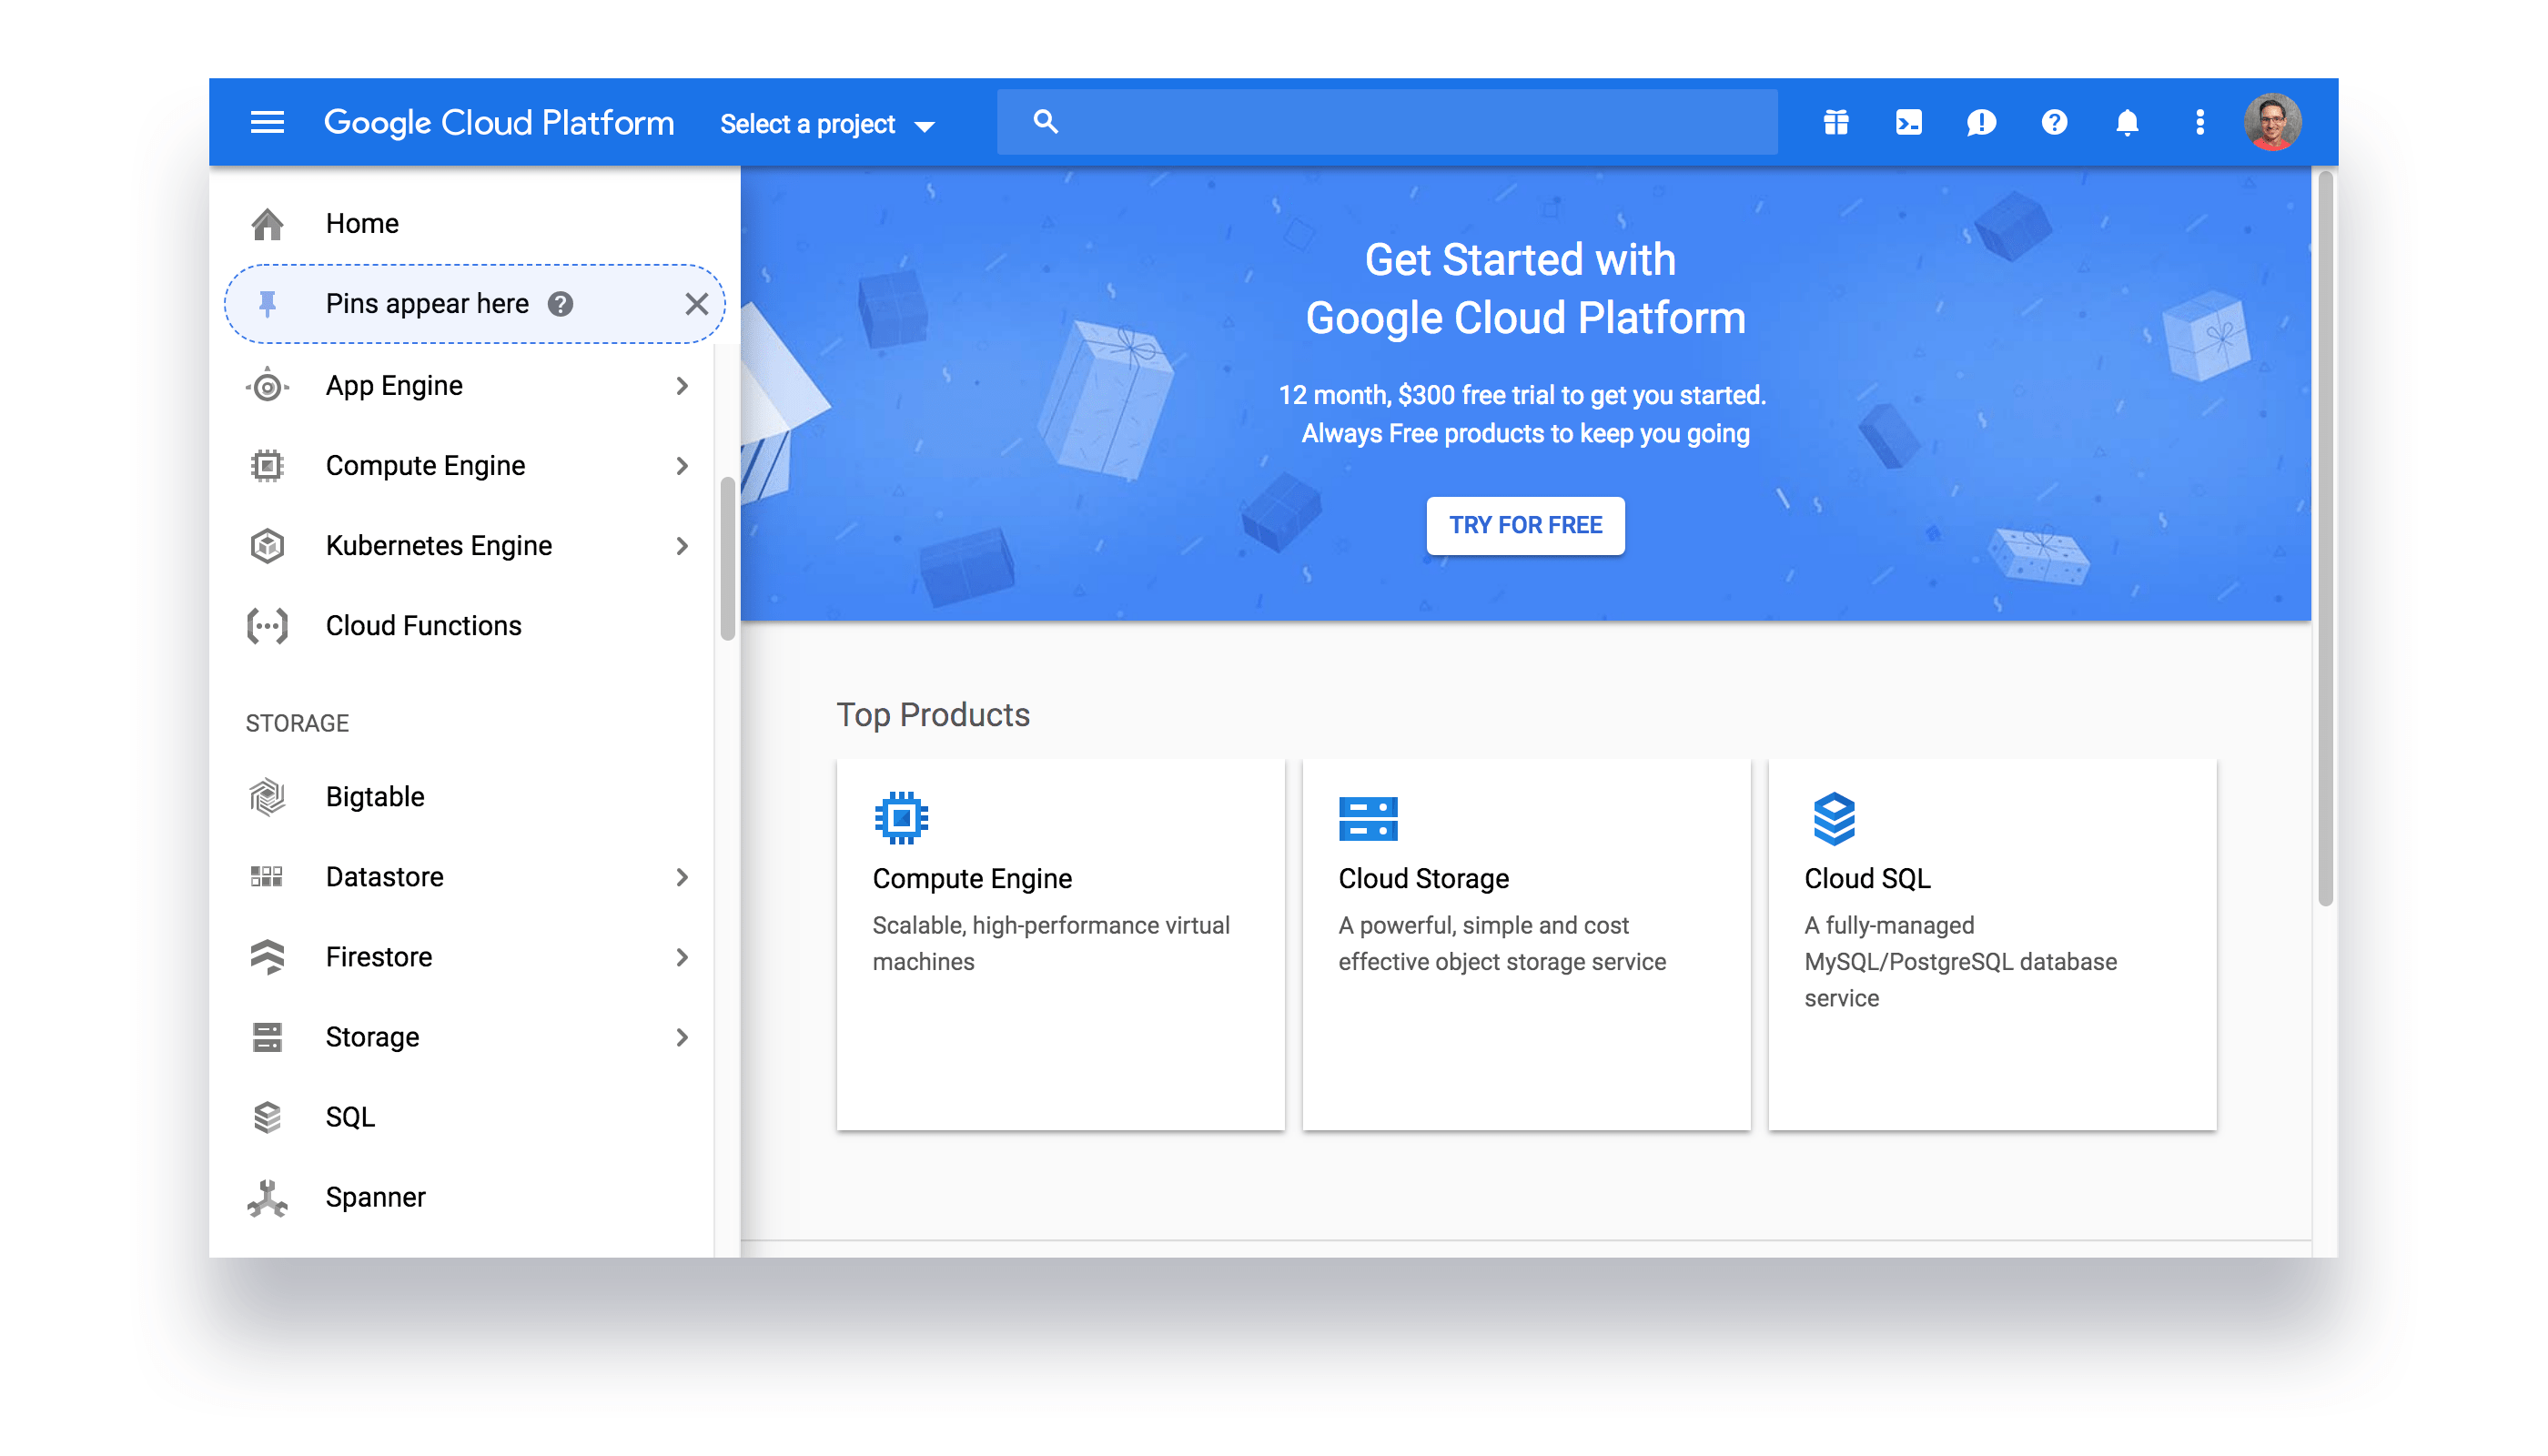Screen dimensions: 2548x1456
Task: Expand the Storage submenu arrow
Action: 682,1036
